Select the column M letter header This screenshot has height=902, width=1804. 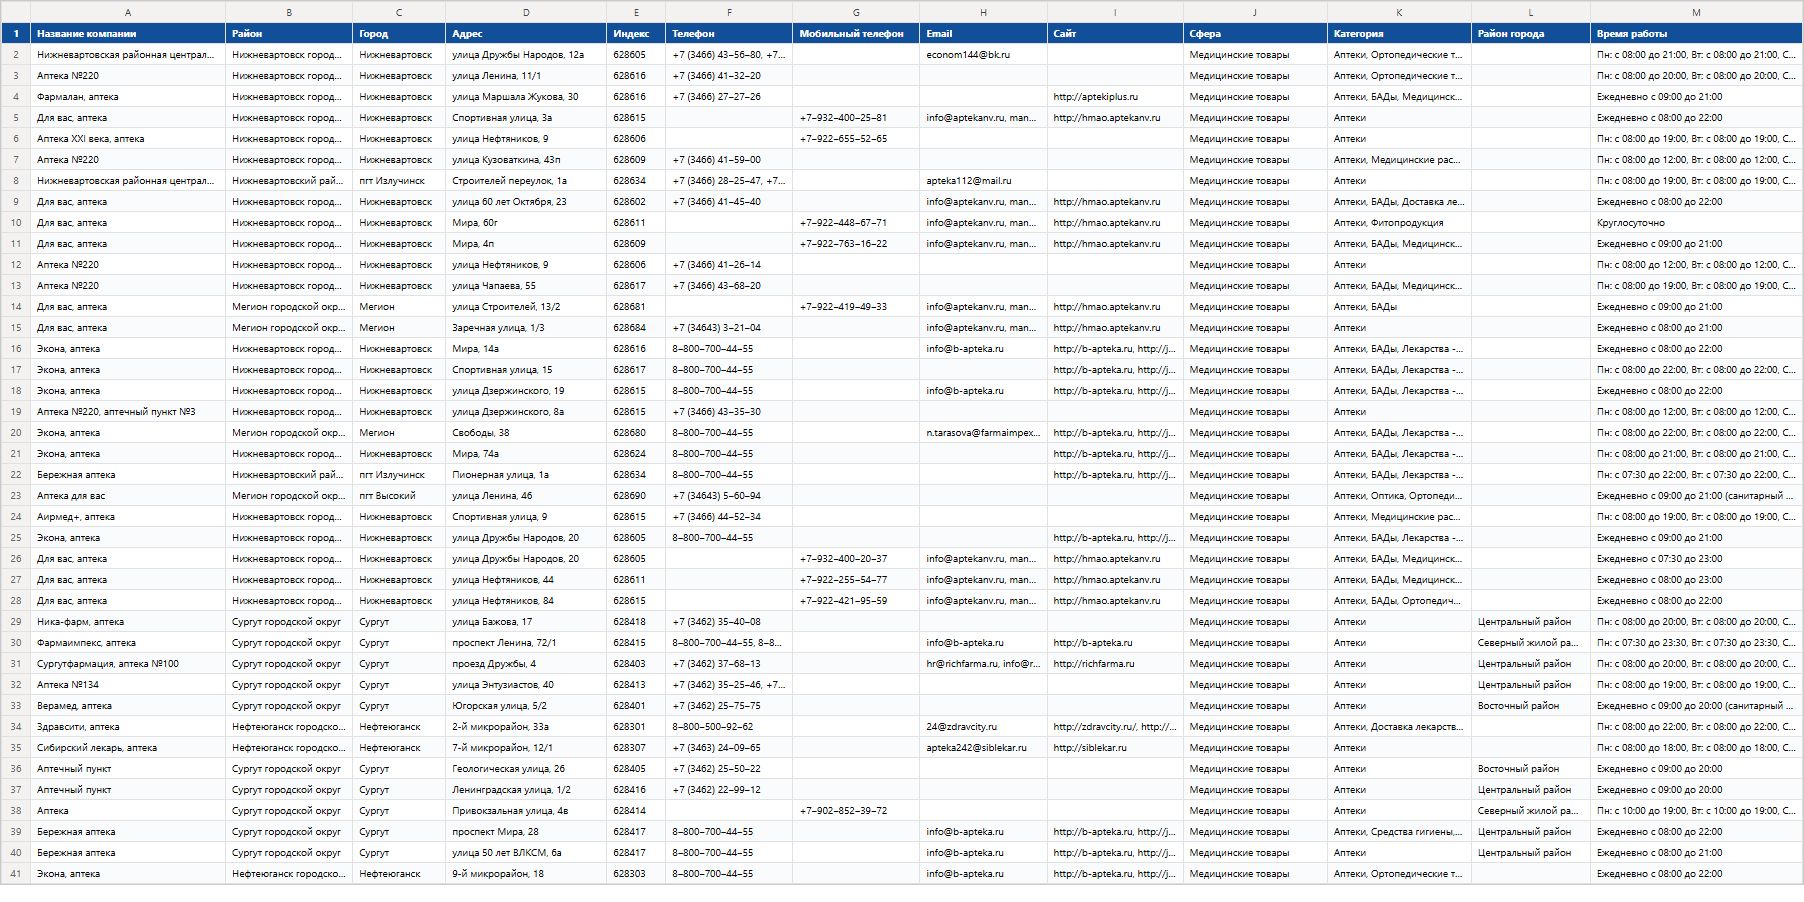[1696, 12]
